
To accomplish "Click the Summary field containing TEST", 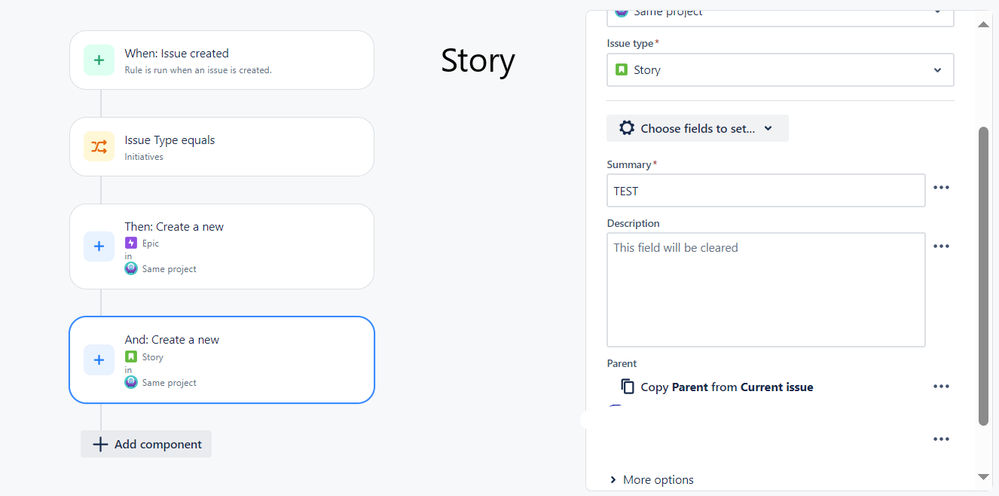I will coord(766,190).
